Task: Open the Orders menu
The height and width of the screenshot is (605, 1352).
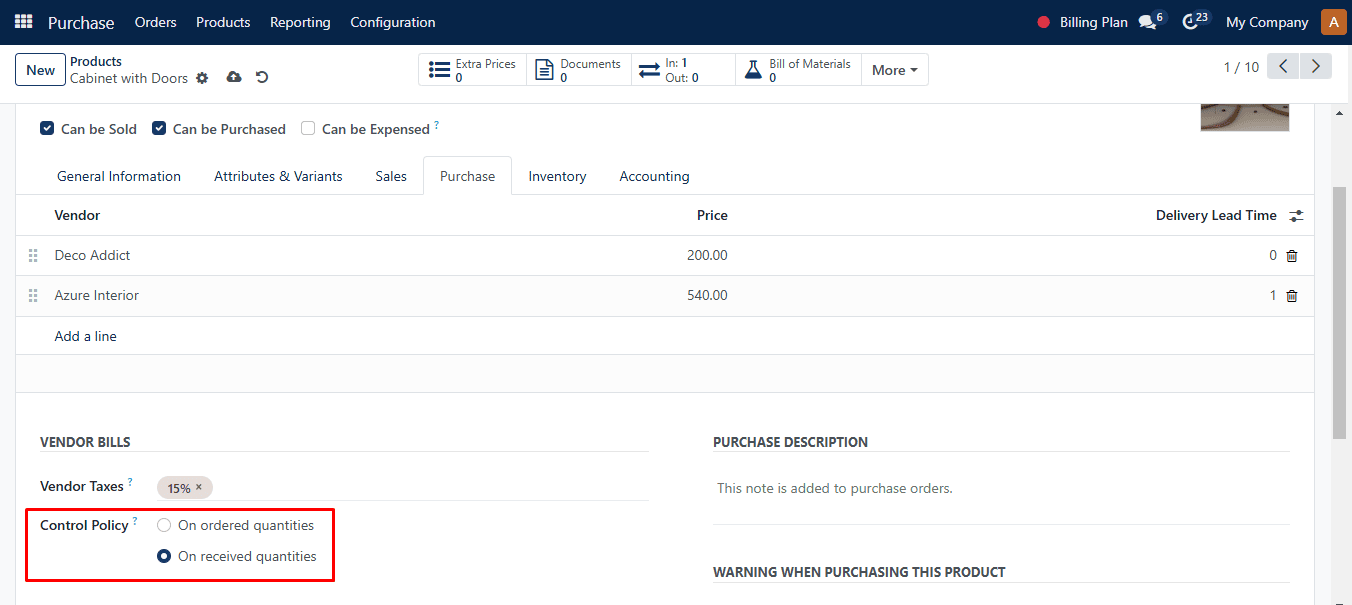Action: tap(156, 22)
